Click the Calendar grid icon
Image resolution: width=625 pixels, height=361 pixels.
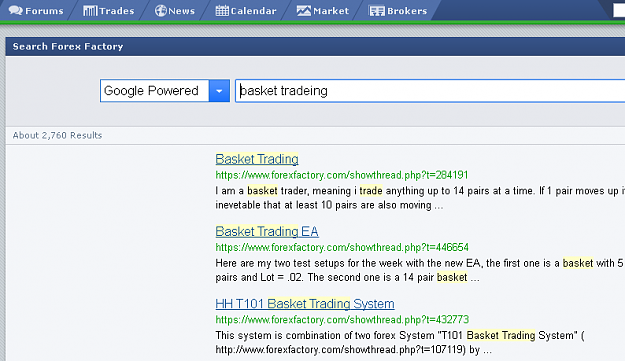point(222,11)
